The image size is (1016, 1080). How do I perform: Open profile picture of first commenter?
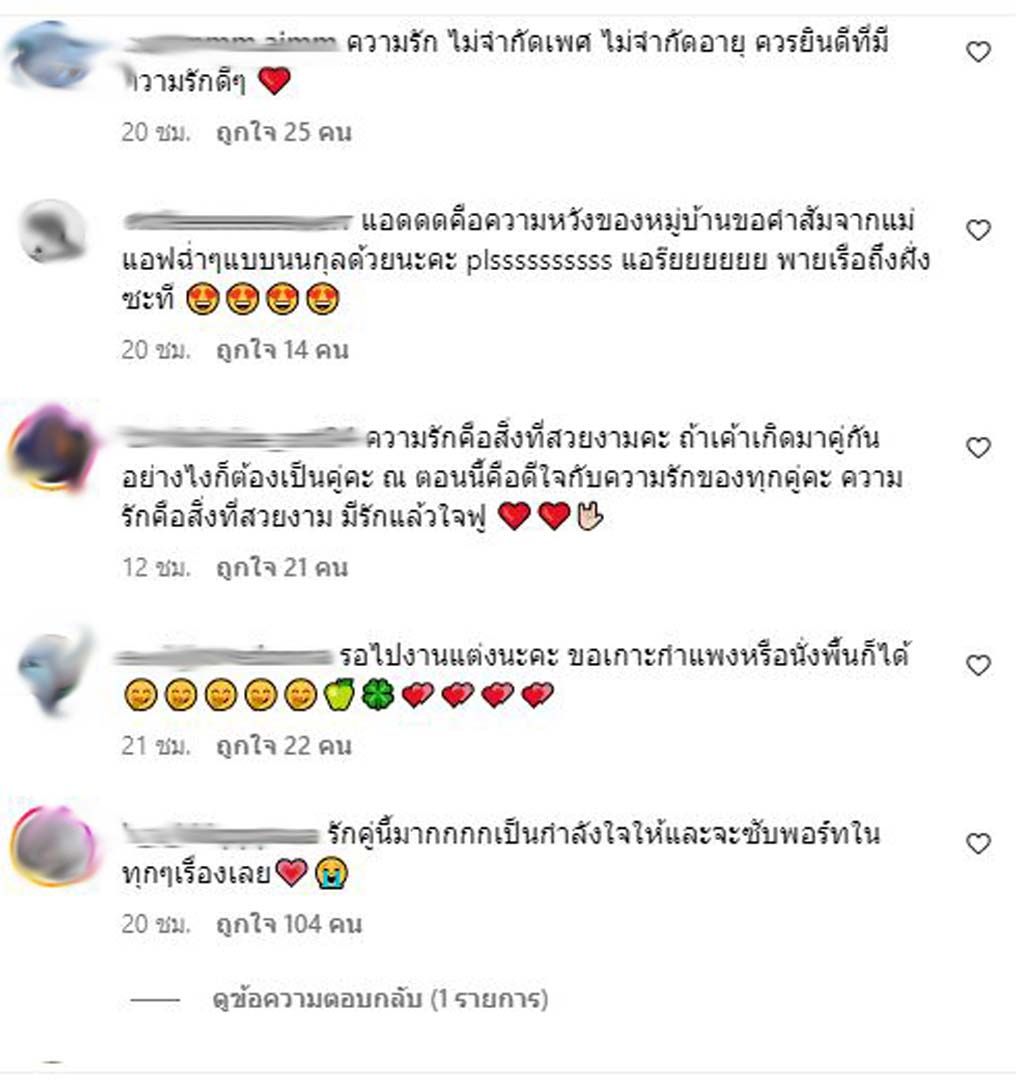pyautogui.click(x=50, y=54)
